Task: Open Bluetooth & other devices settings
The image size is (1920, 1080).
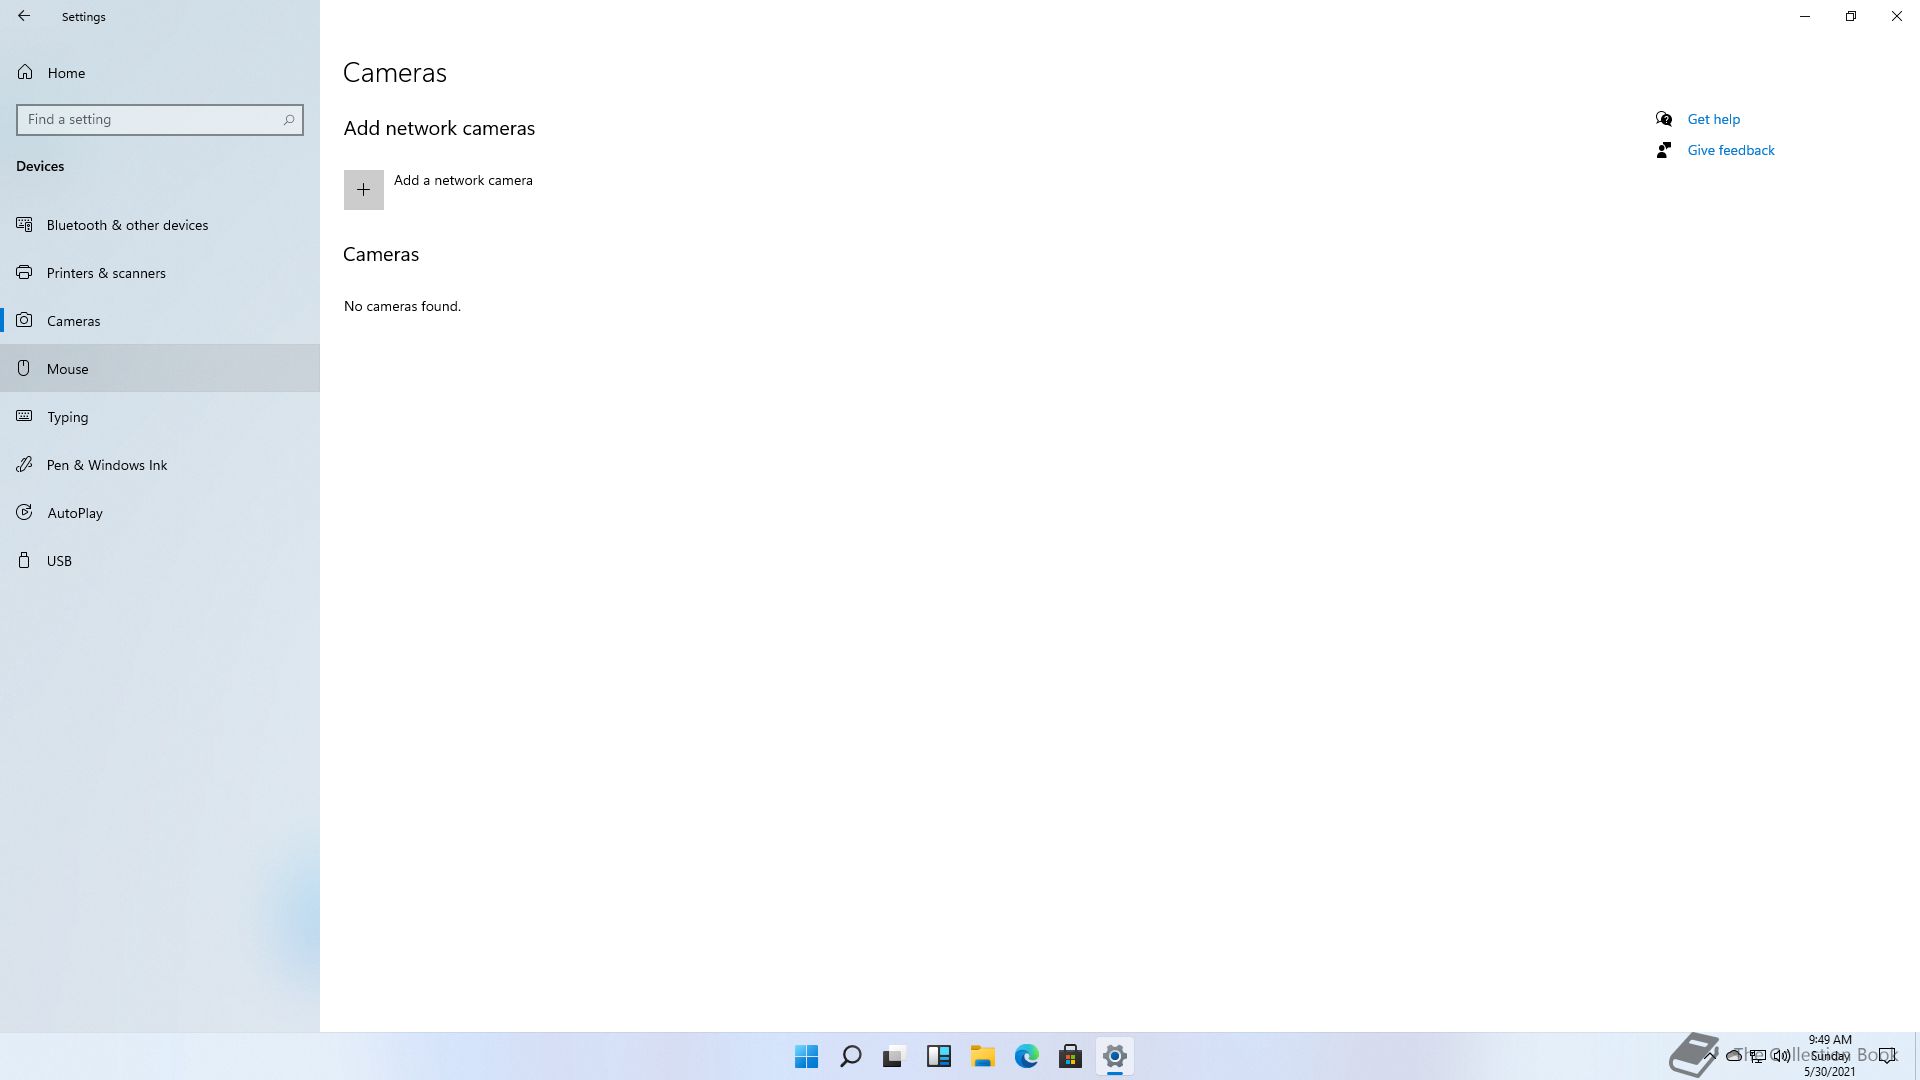Action: [127, 225]
